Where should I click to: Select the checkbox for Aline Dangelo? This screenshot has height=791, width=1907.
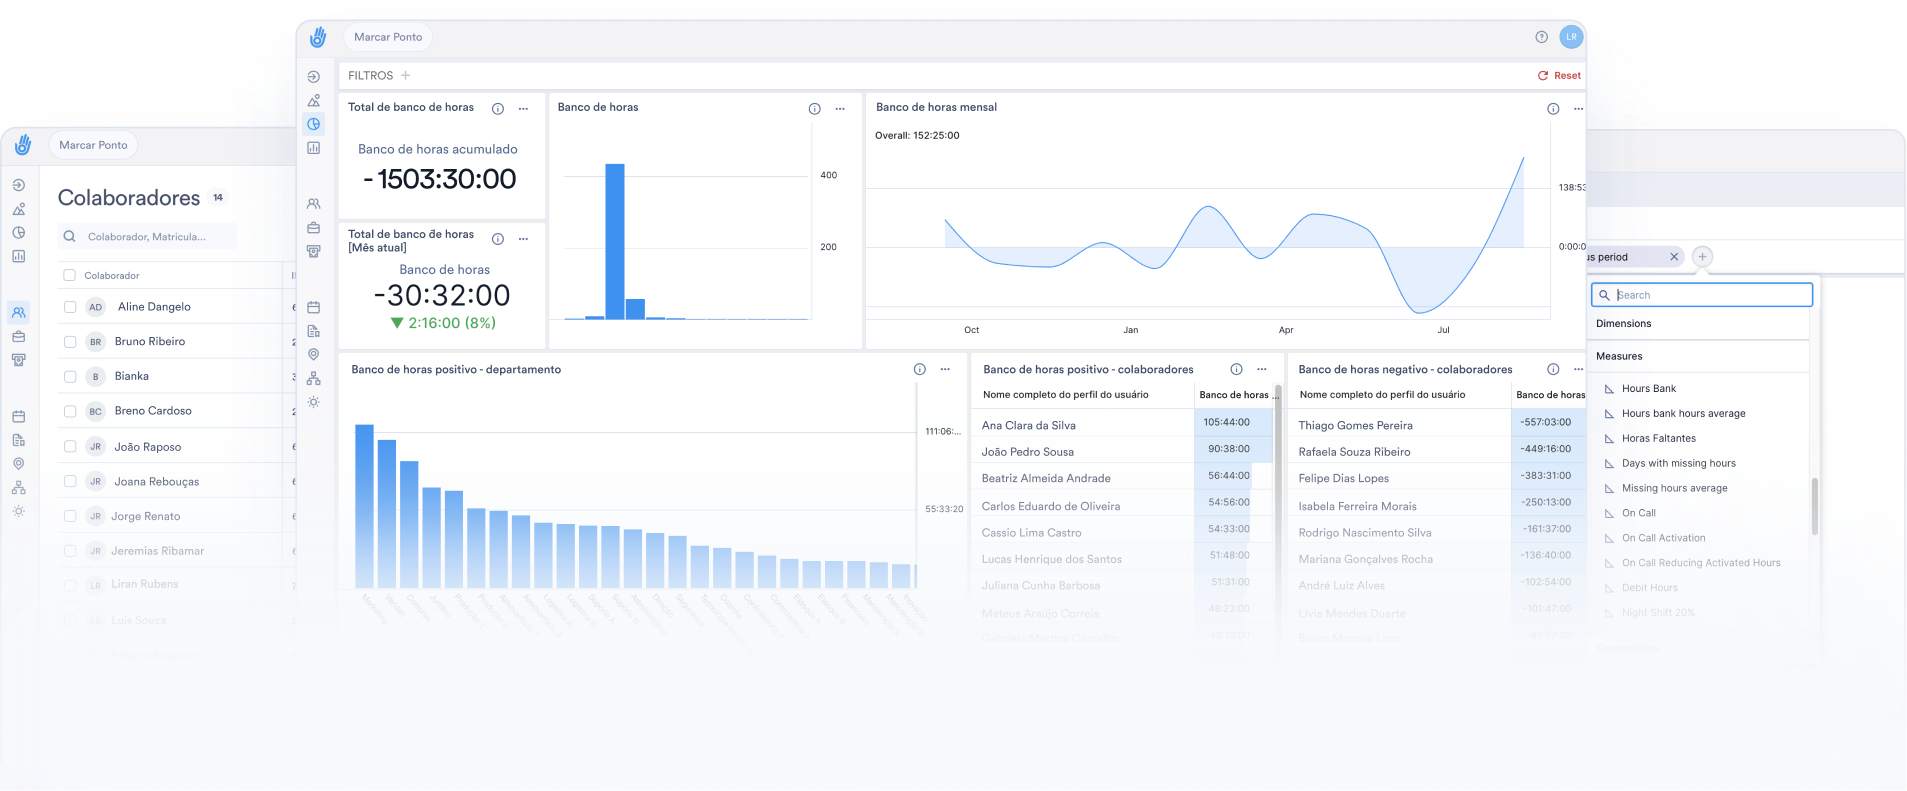[70, 307]
